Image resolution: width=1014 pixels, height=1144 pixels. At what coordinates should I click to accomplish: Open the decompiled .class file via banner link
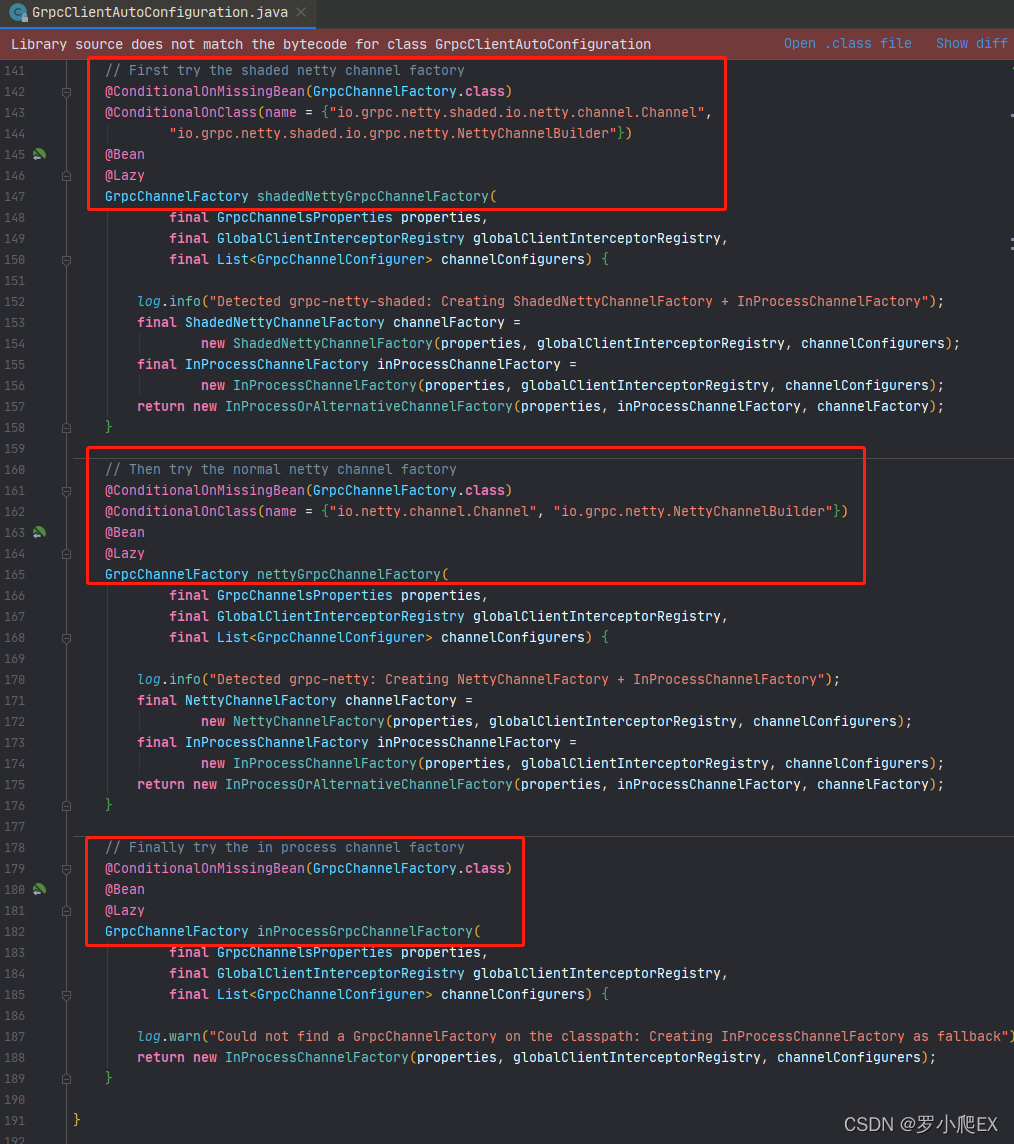pyautogui.click(x=849, y=43)
